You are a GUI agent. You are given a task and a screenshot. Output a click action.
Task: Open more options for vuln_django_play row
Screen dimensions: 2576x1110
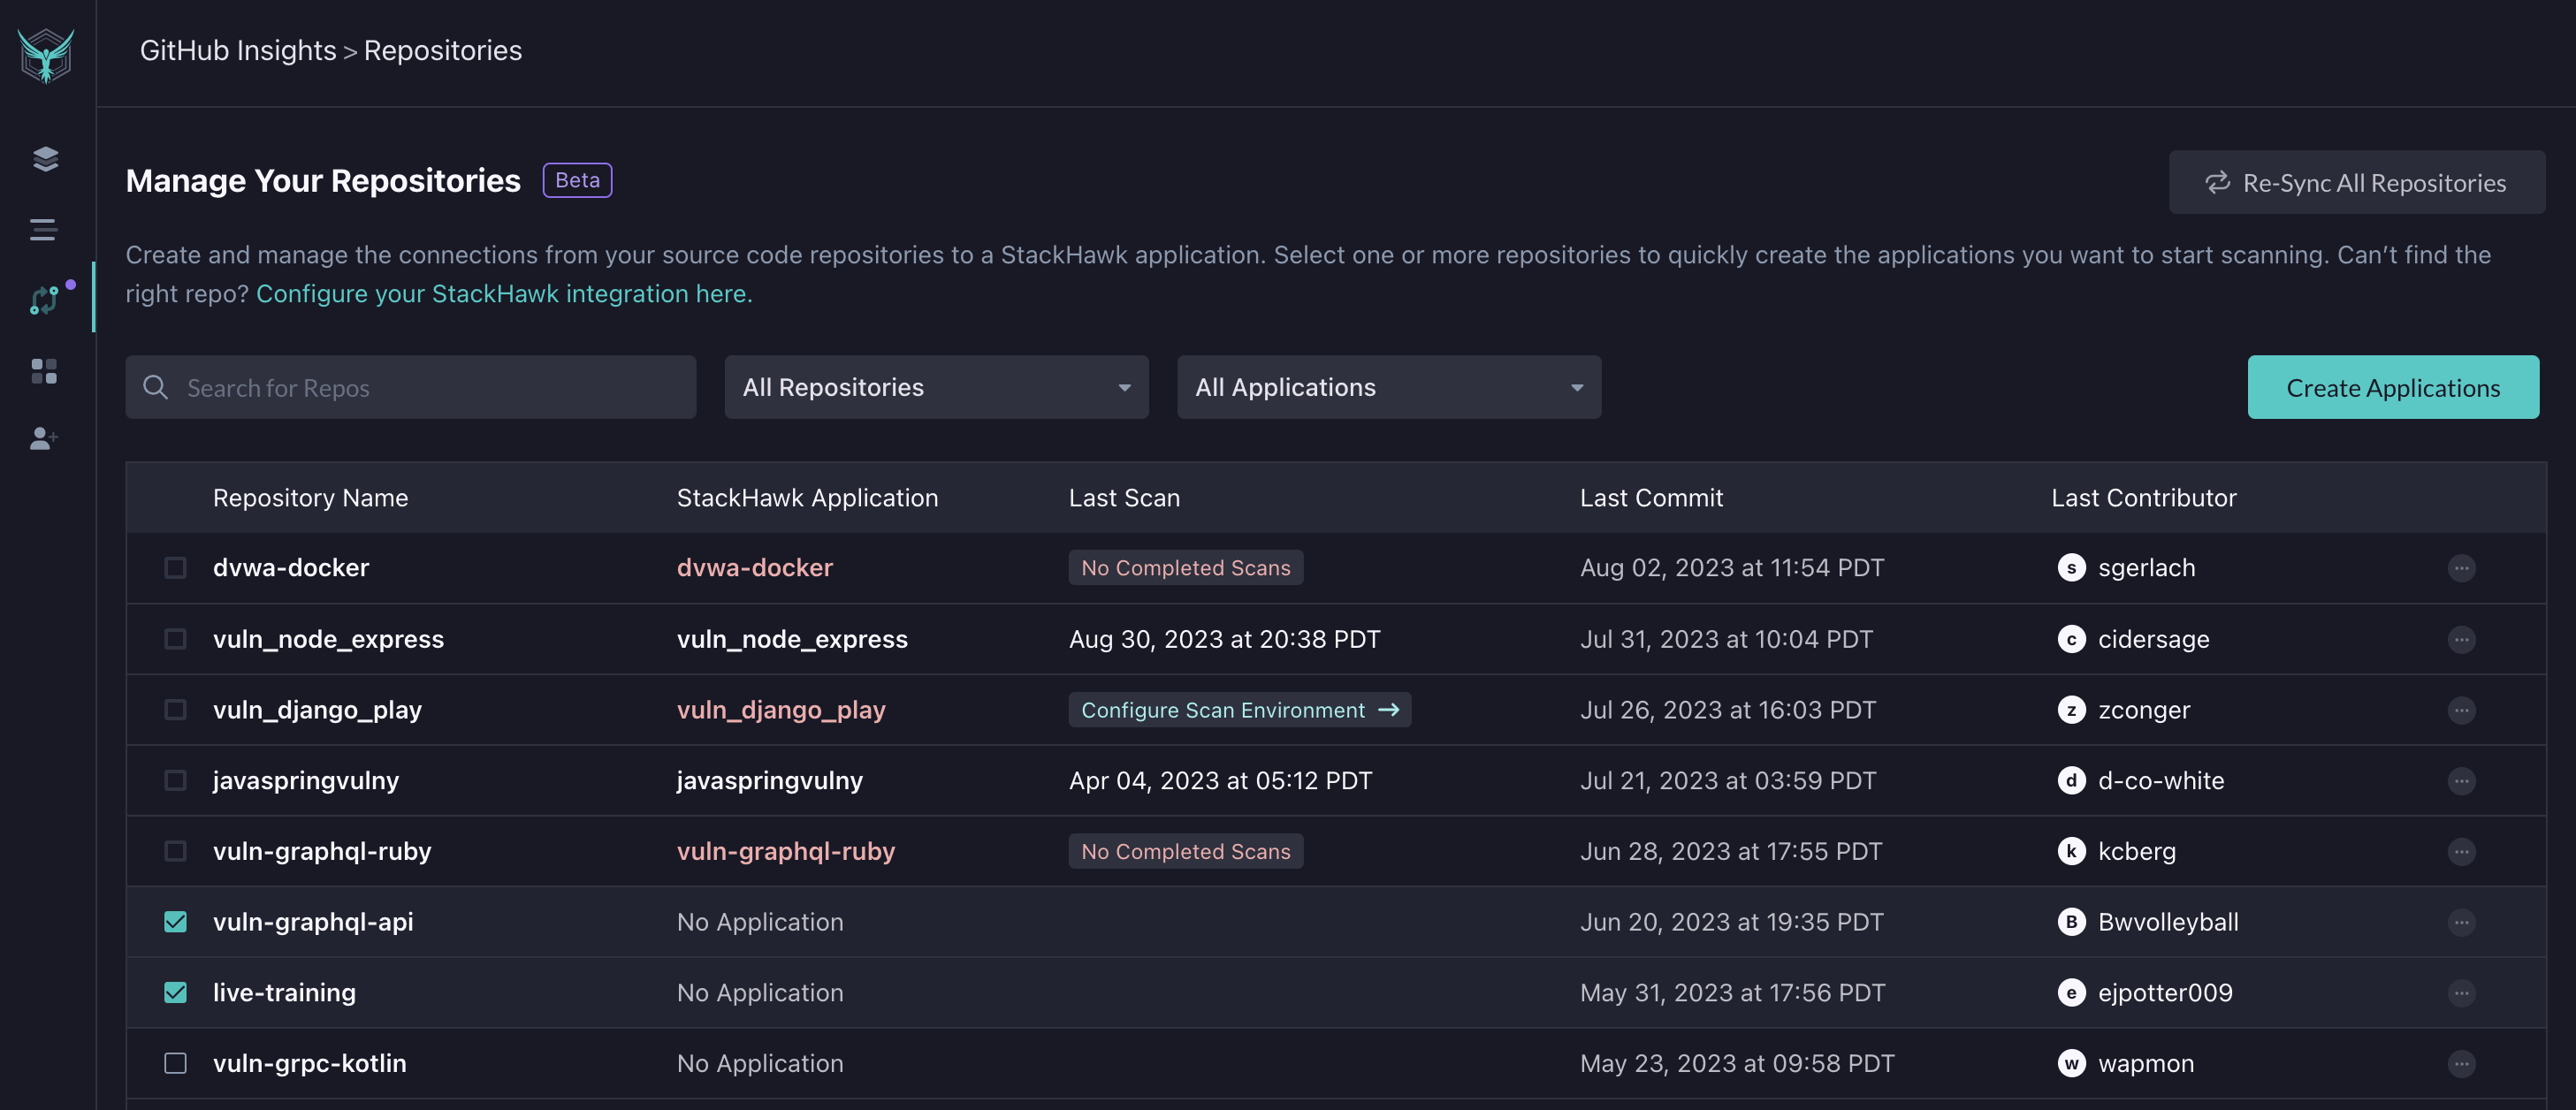[x=2461, y=709]
